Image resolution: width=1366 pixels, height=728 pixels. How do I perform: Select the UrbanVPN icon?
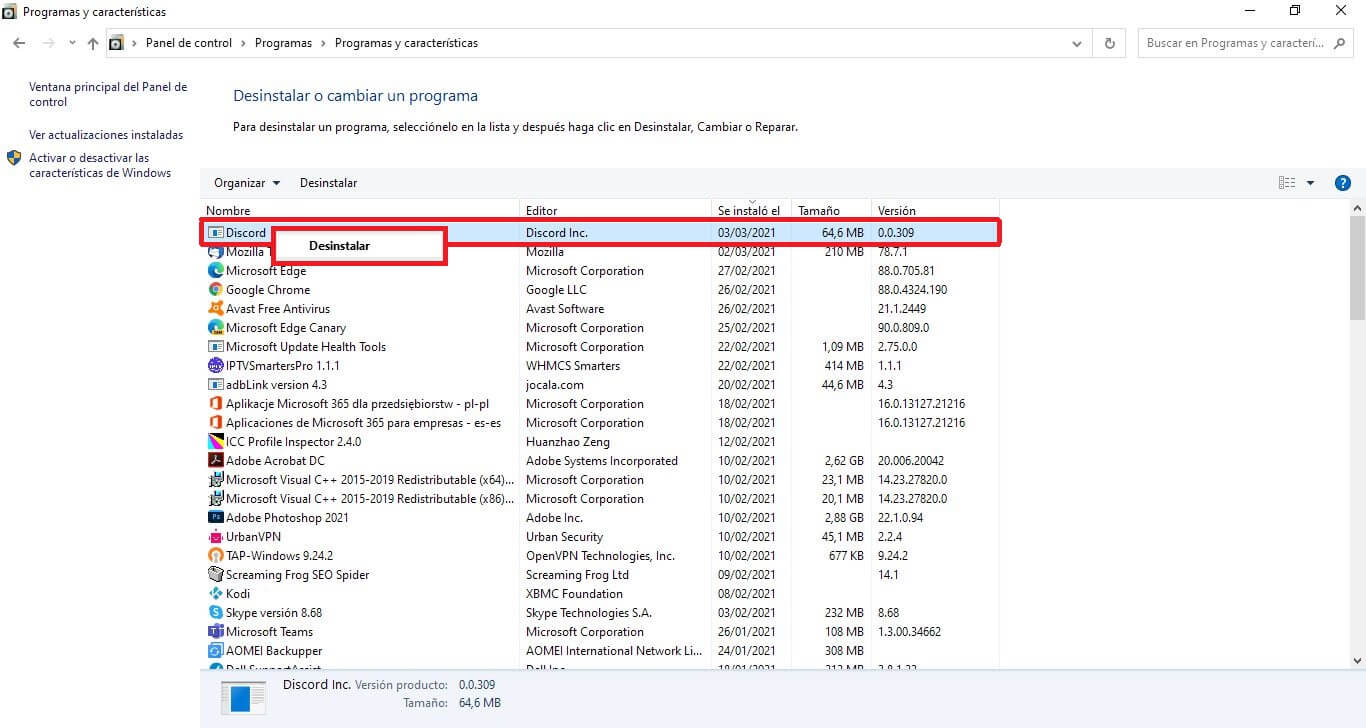pyautogui.click(x=216, y=537)
